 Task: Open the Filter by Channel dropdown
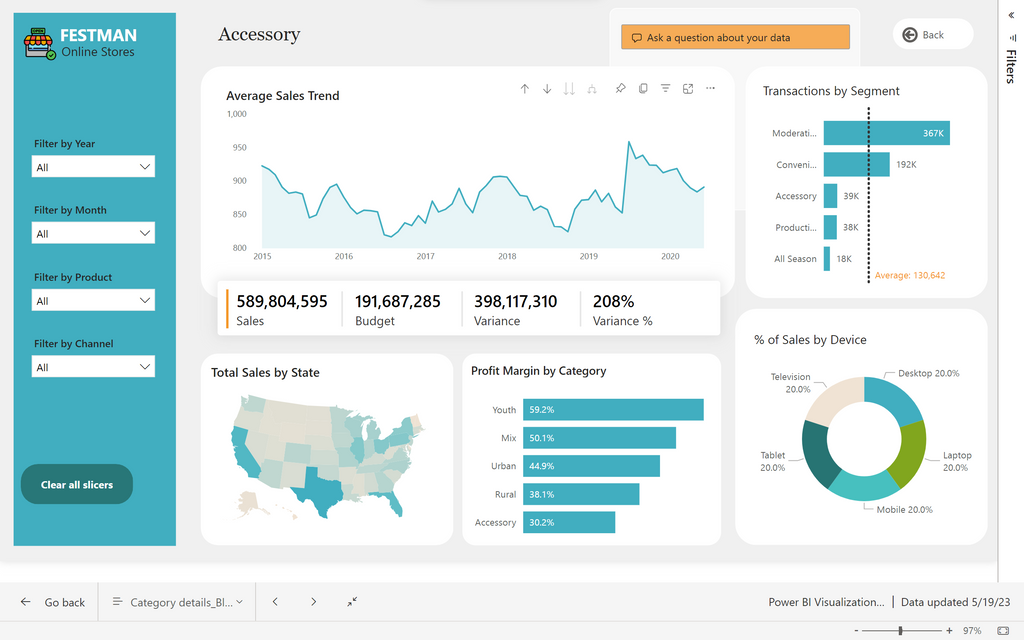pyautogui.click(x=94, y=367)
